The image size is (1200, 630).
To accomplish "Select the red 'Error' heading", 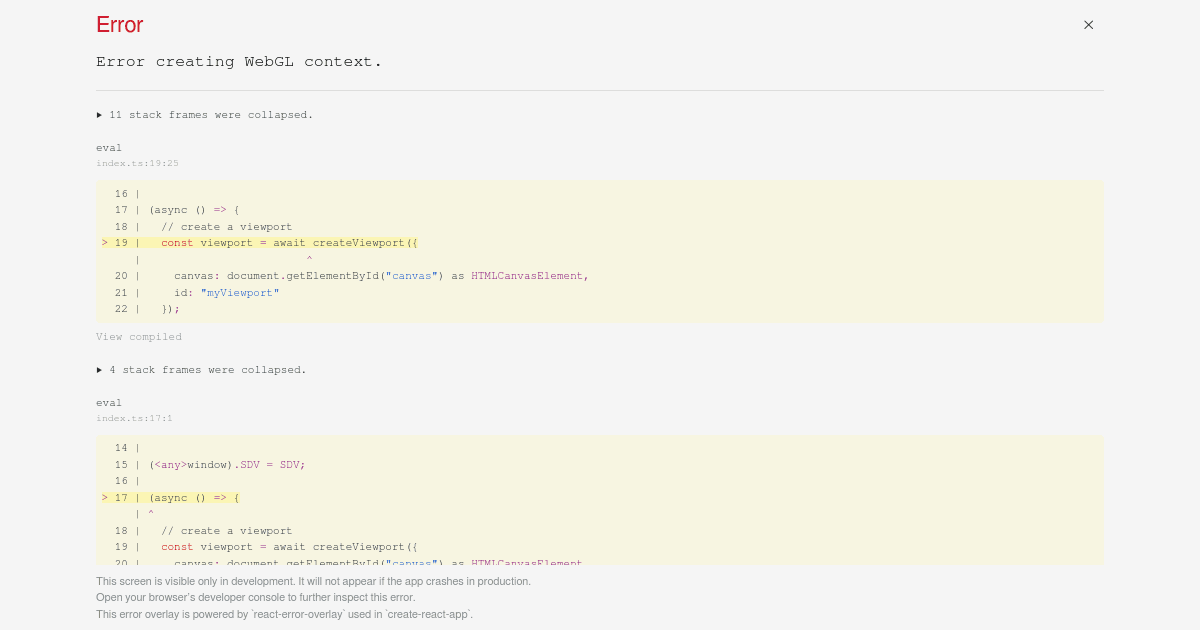I will pyautogui.click(x=119, y=24).
